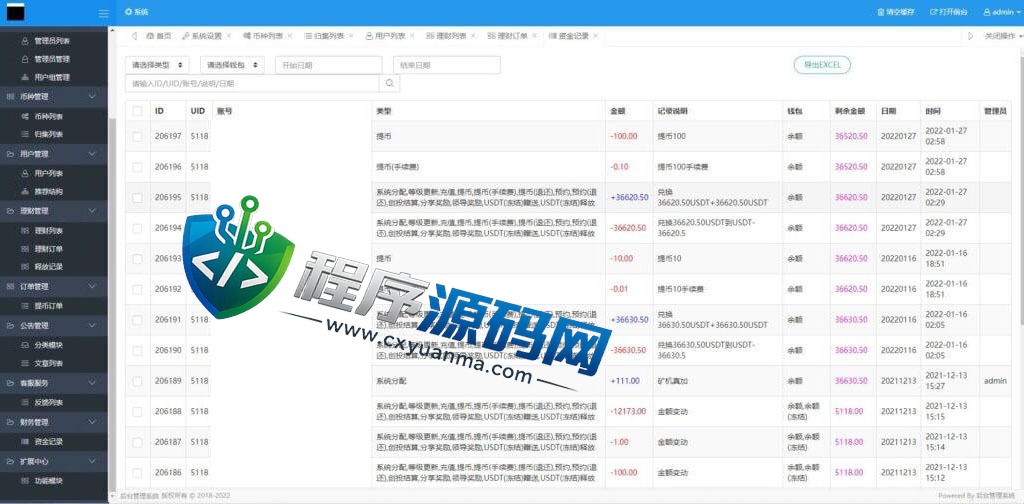The image size is (1024, 504).
Task: Open 管理员列表 in the sidebar
Action: click(54, 40)
